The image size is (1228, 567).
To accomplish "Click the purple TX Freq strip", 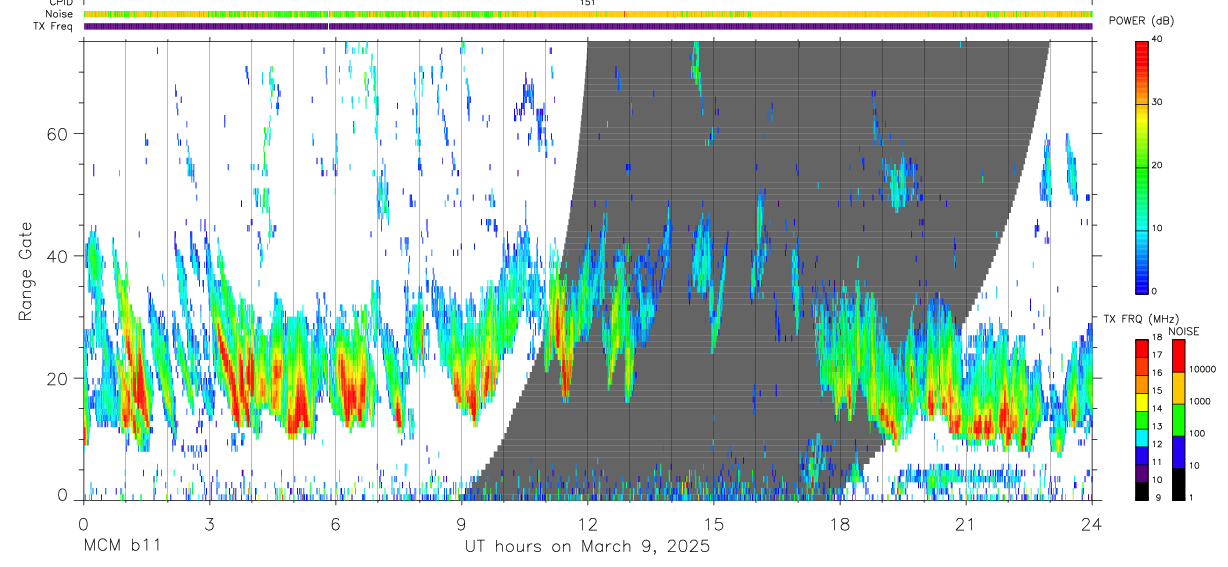I will tap(588, 27).
